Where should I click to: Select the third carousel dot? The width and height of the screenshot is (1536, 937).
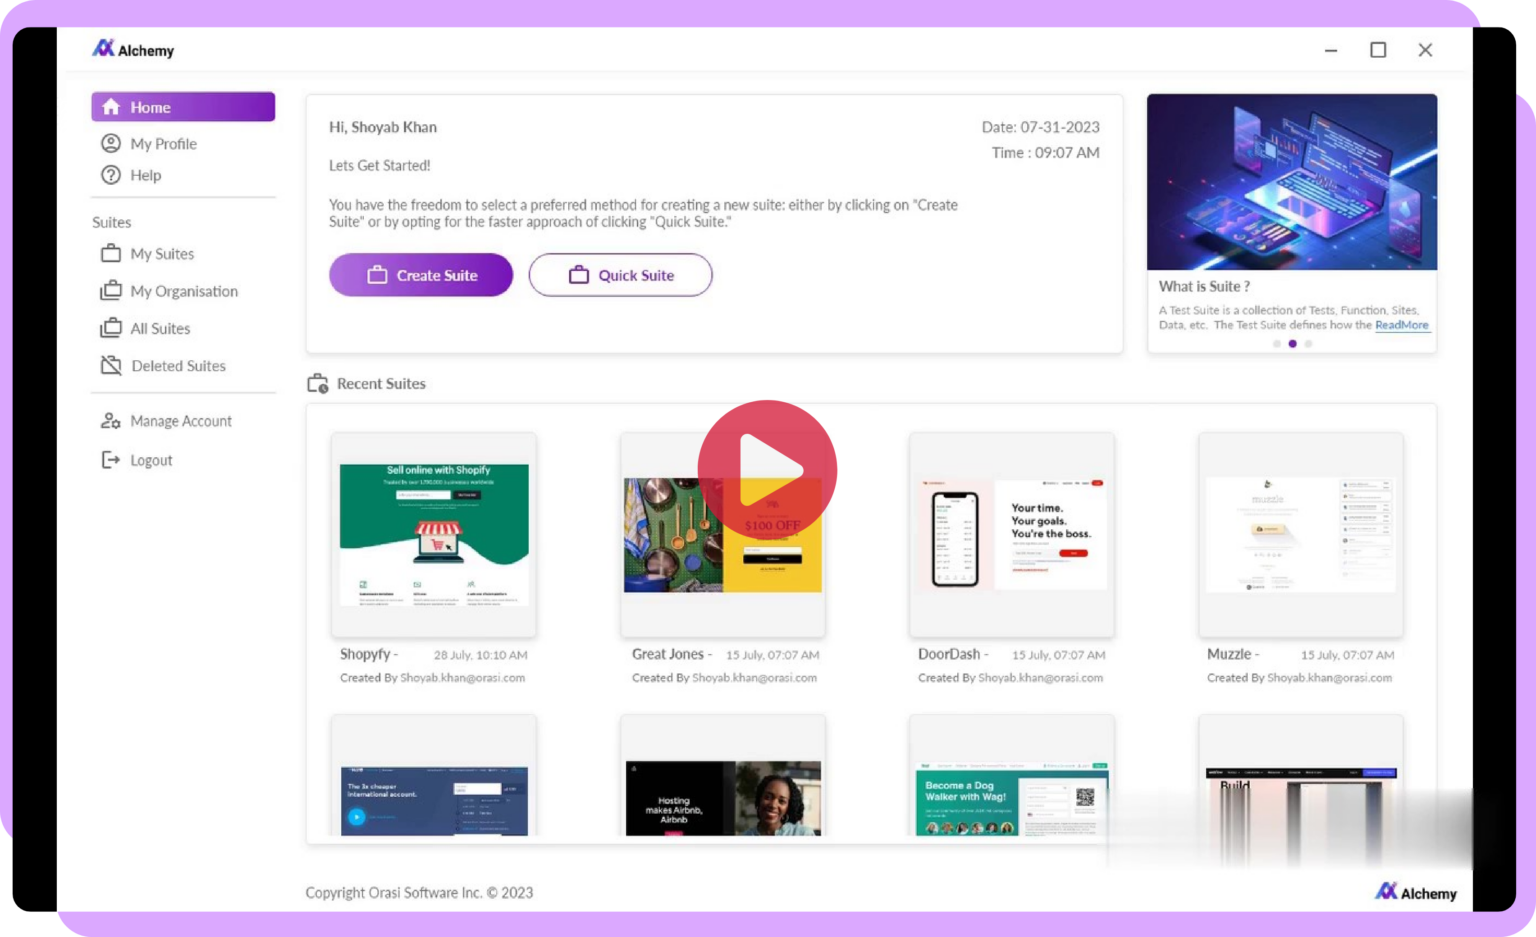(1308, 344)
